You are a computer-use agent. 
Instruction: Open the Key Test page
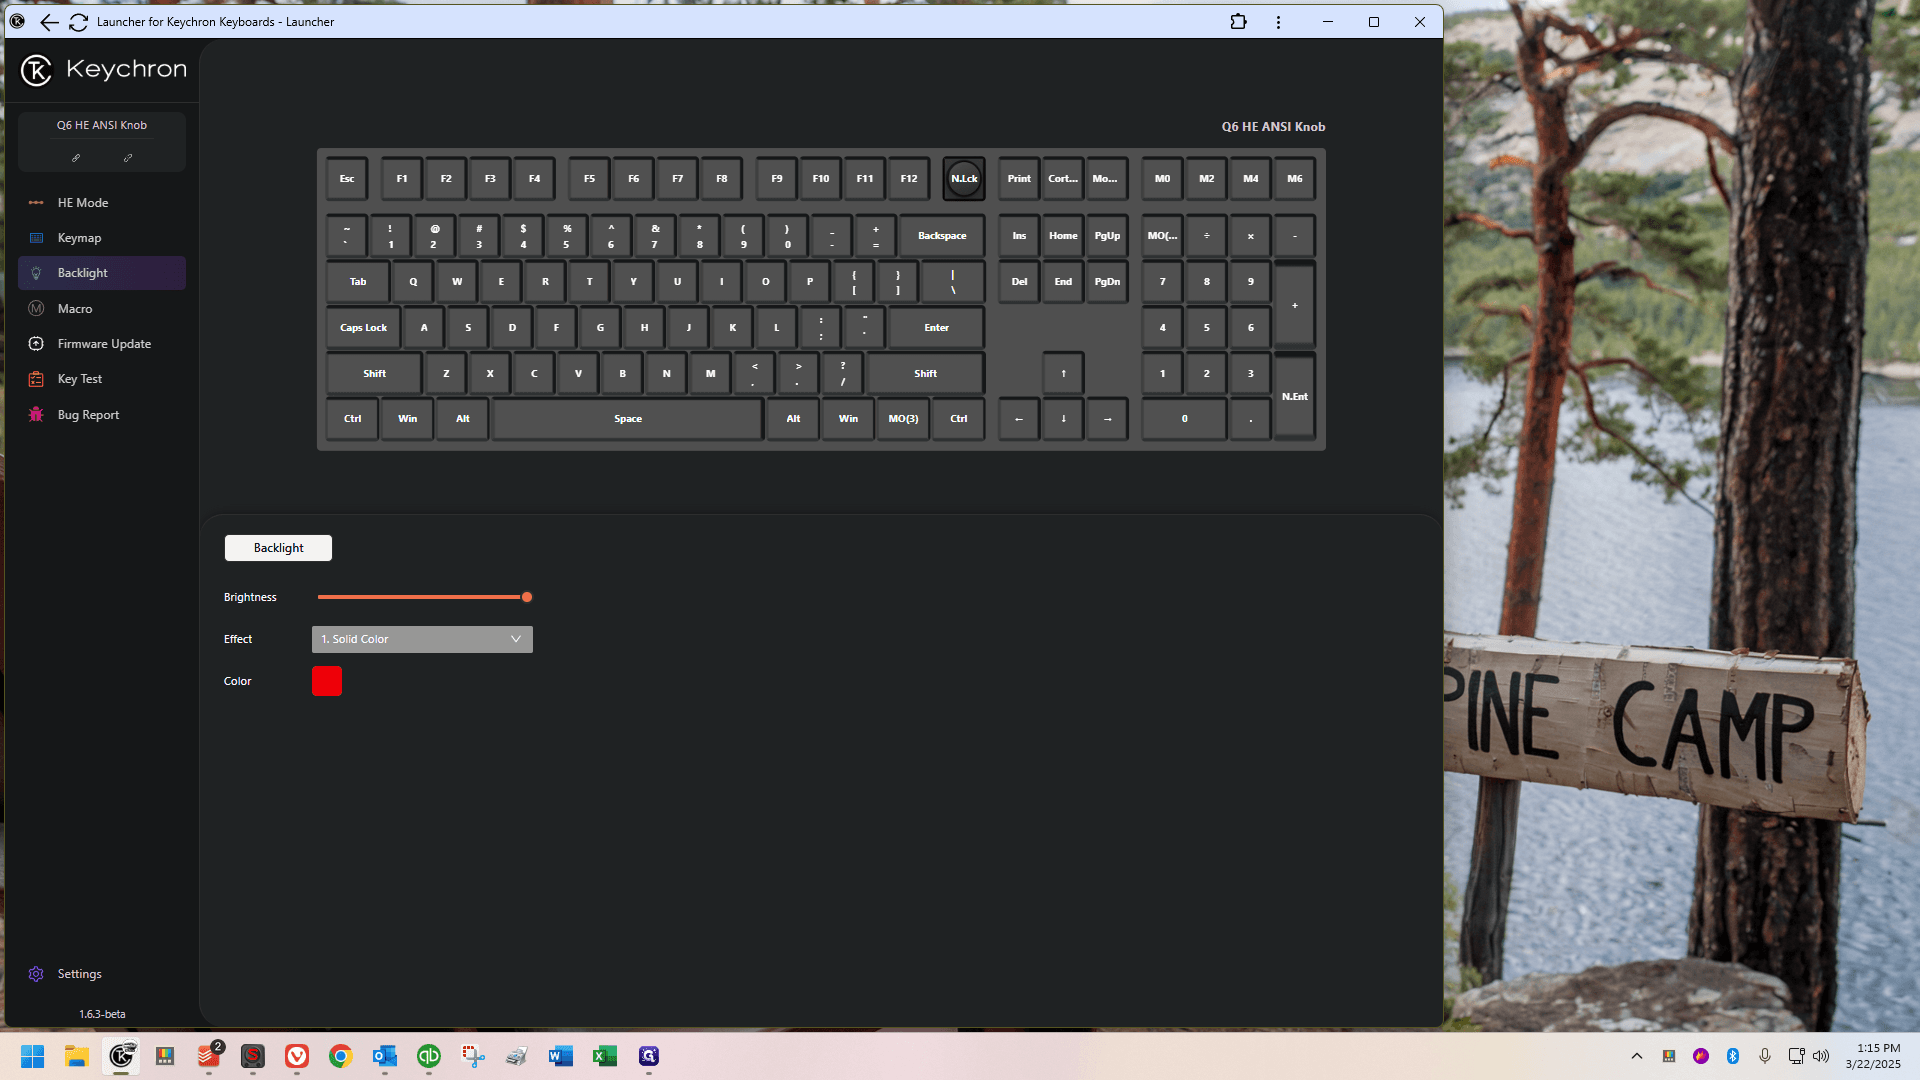click(101, 379)
